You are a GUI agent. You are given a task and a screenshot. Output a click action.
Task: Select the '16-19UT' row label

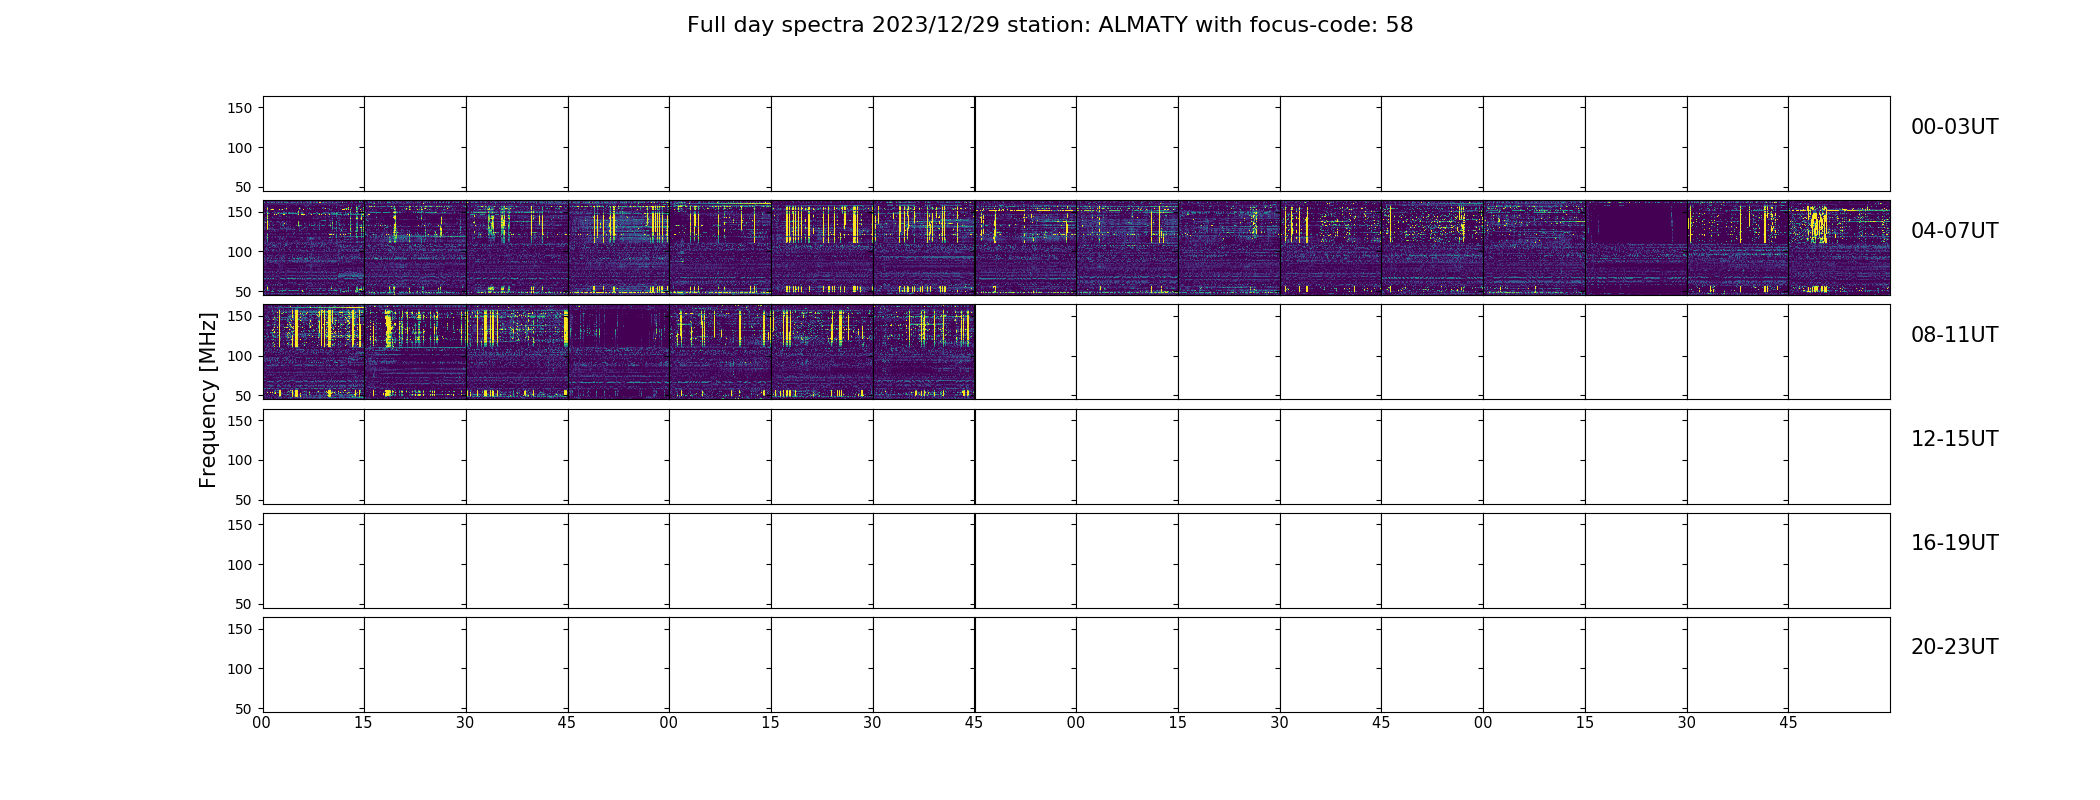tap(1954, 543)
